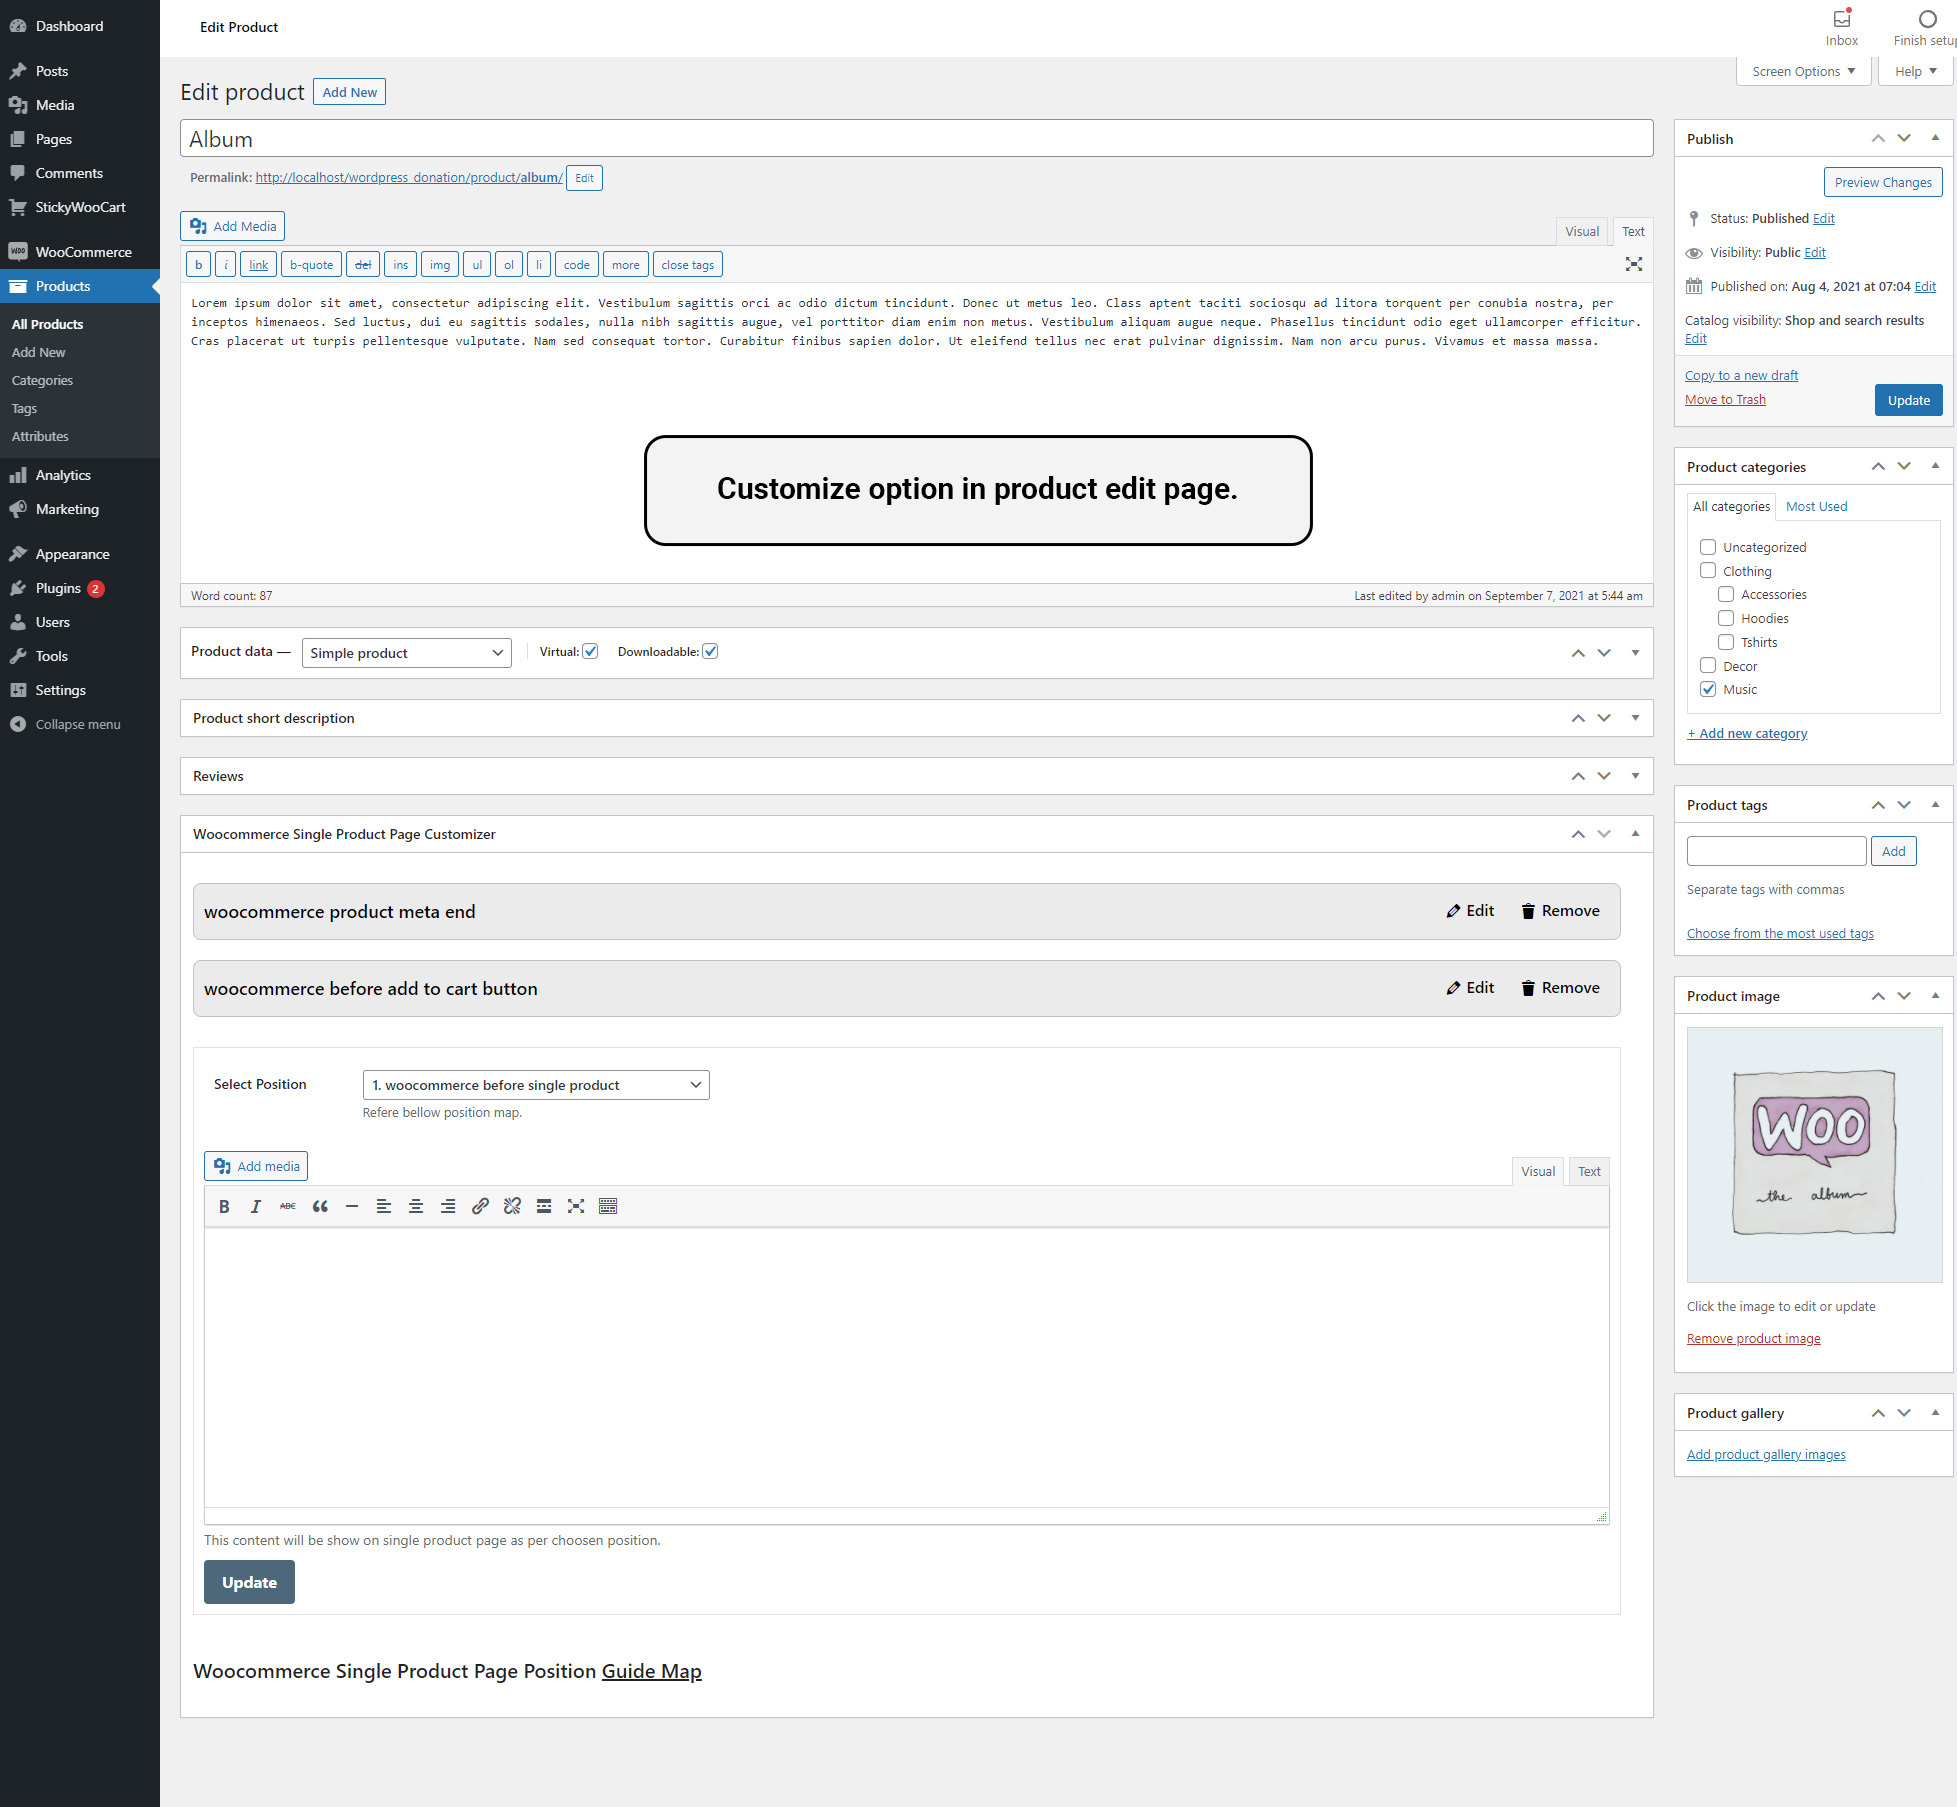Check the Hoodies category

1726,618
